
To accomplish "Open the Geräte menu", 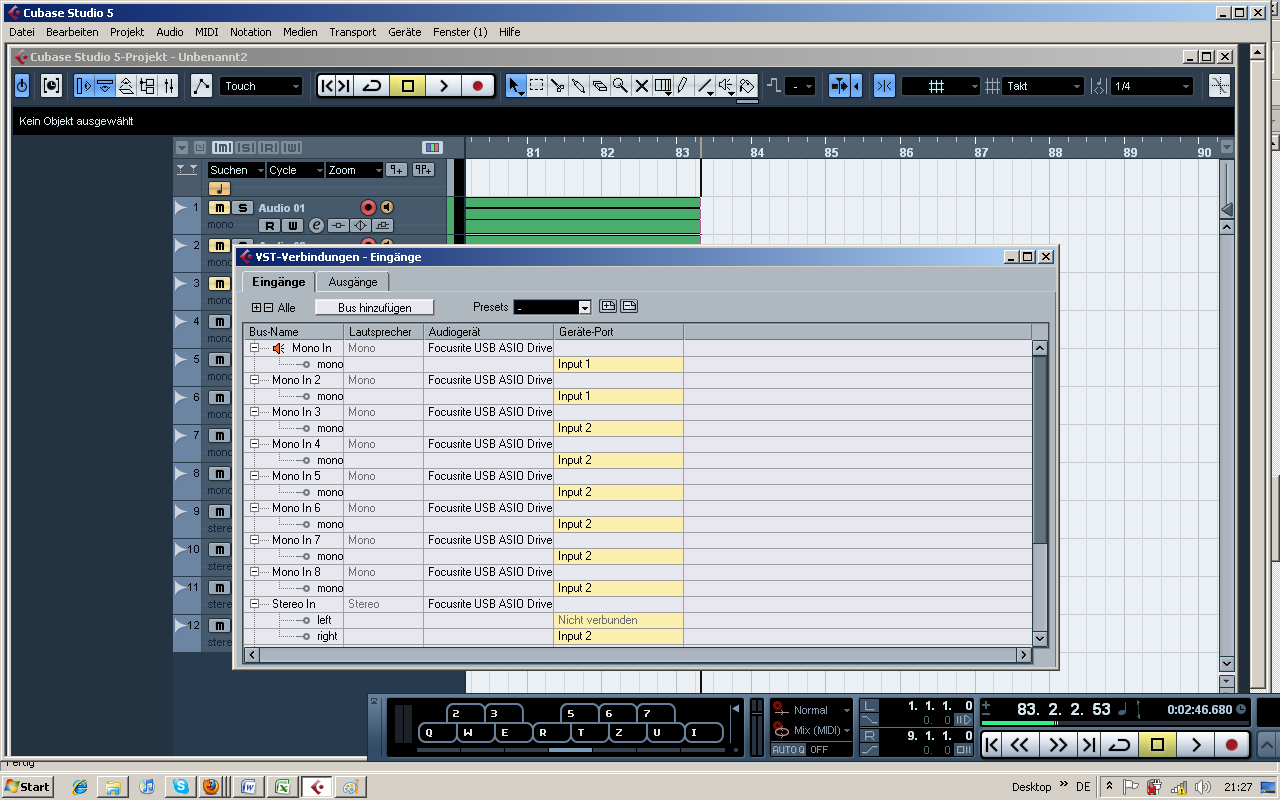I will (x=404, y=32).
